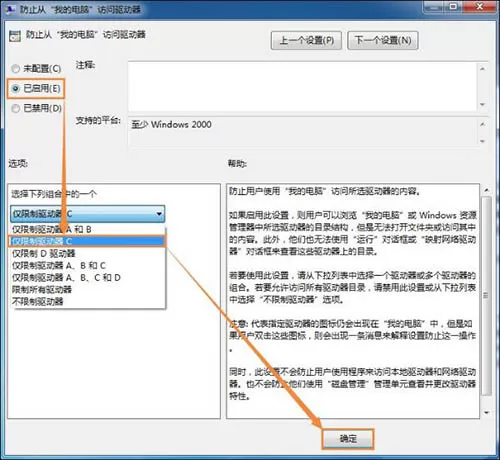Close the policy dialog window

[x=480, y=7]
